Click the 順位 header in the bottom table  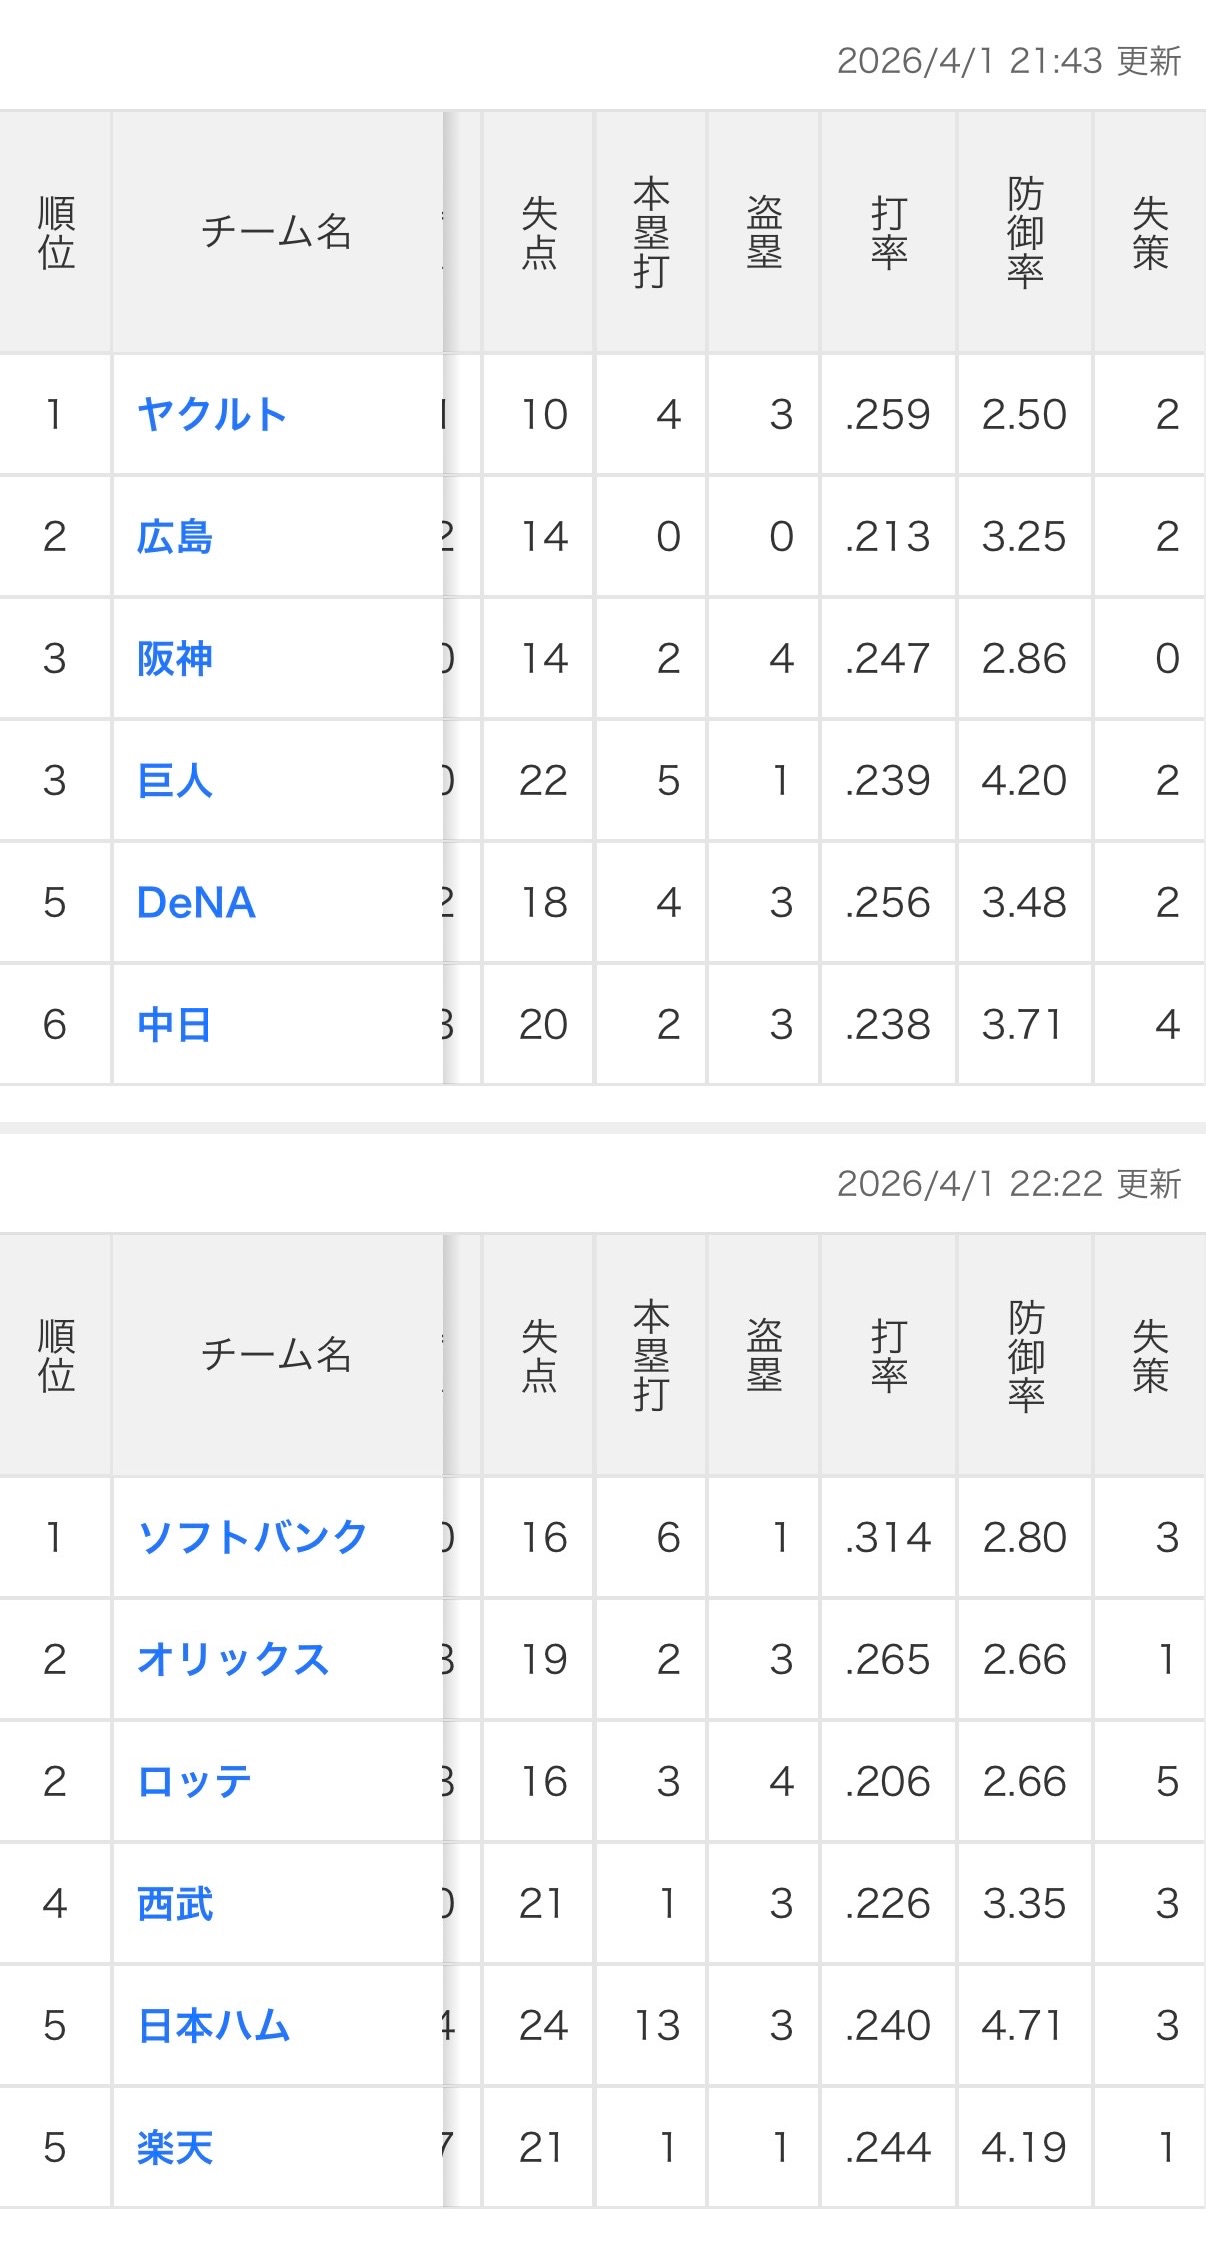click(x=56, y=1355)
